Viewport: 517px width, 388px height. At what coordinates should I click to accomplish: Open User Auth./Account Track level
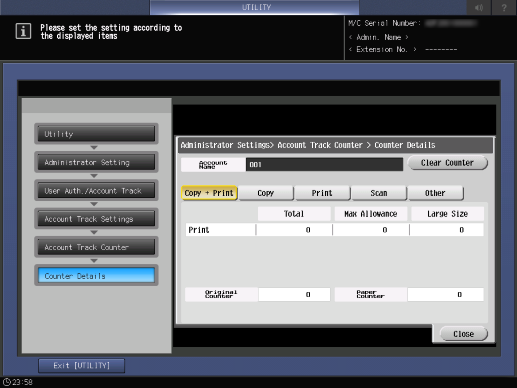pos(96,191)
